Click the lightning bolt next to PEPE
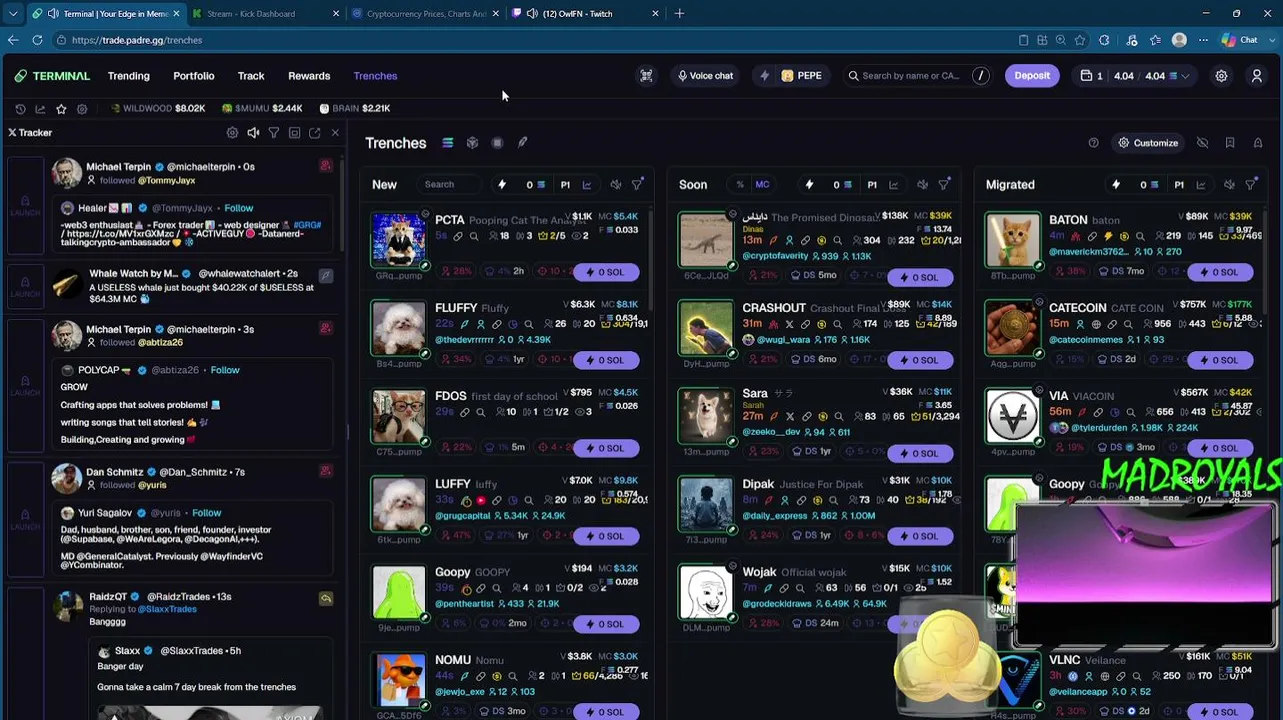Viewport: 1283px width, 720px height. (765, 76)
